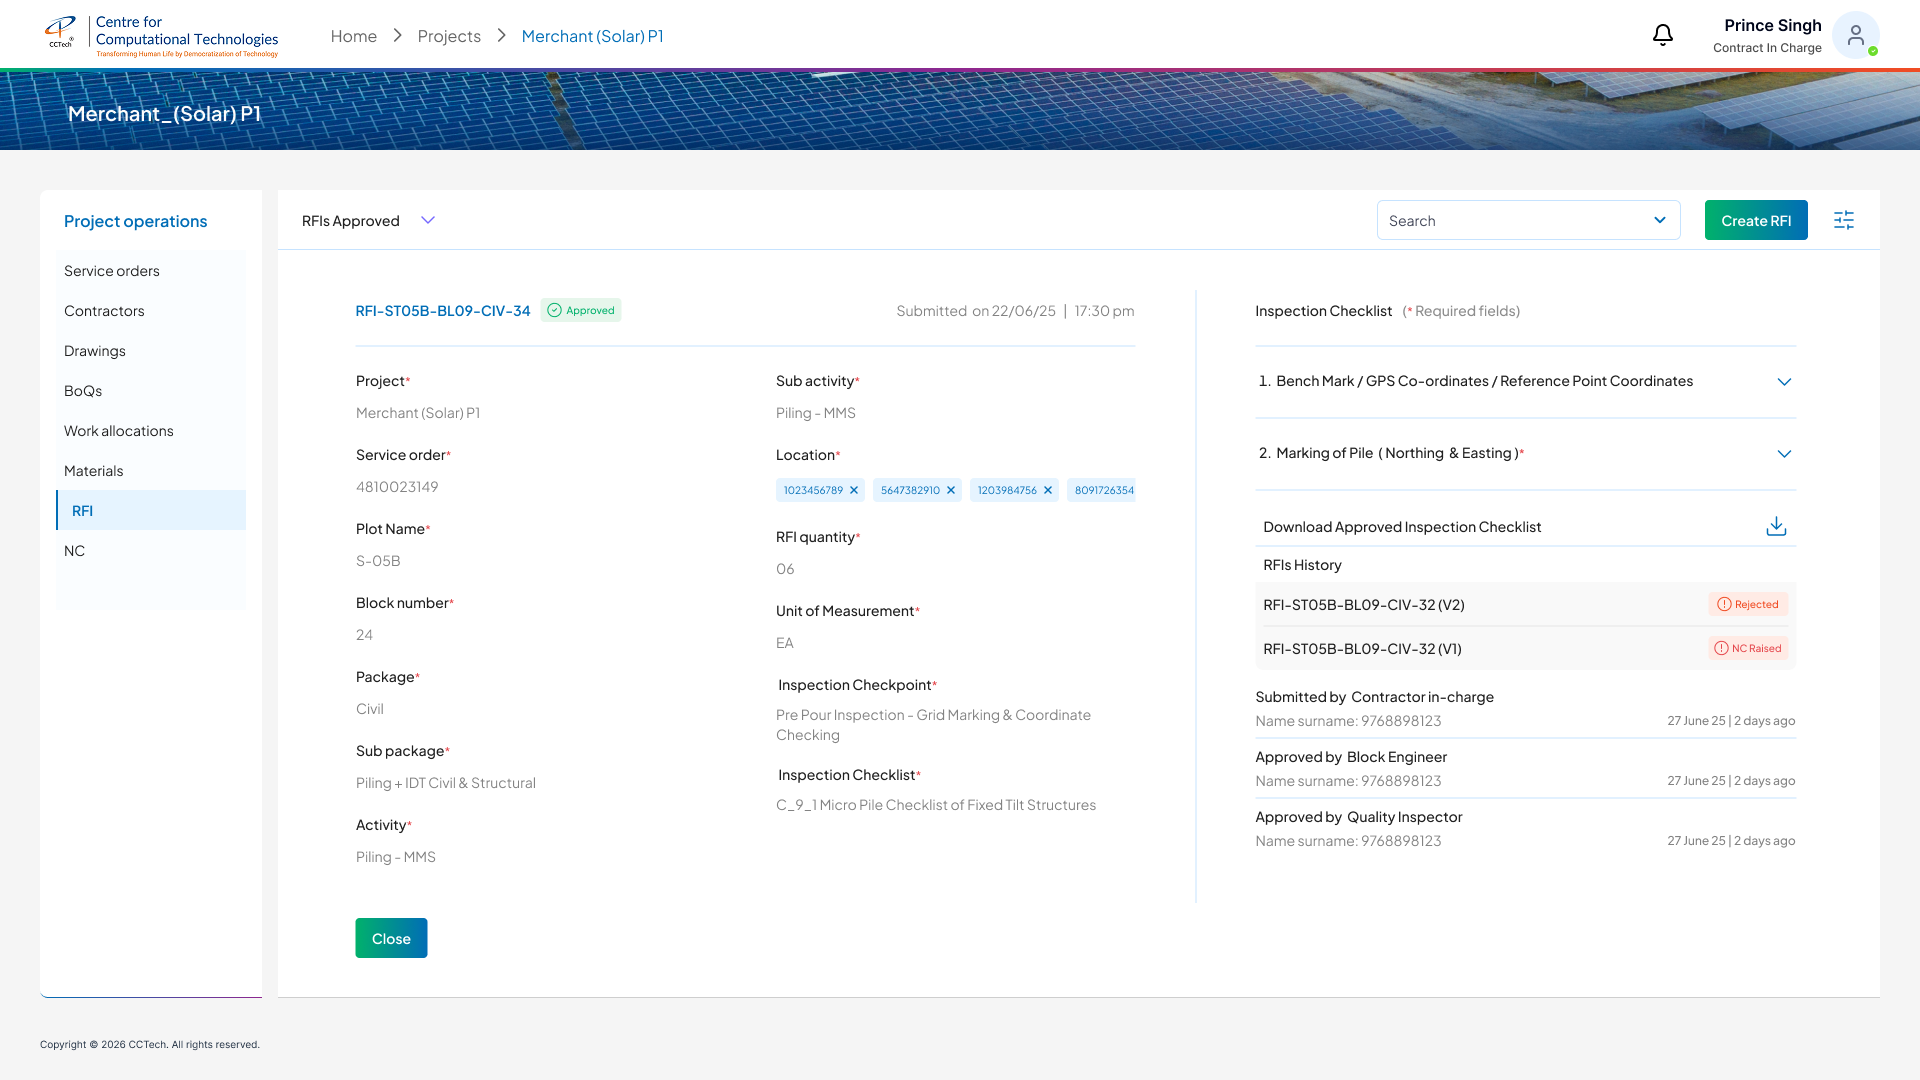The height and width of the screenshot is (1080, 1920).
Task: Expand the RFIs Approved dropdown
Action: pos(428,220)
